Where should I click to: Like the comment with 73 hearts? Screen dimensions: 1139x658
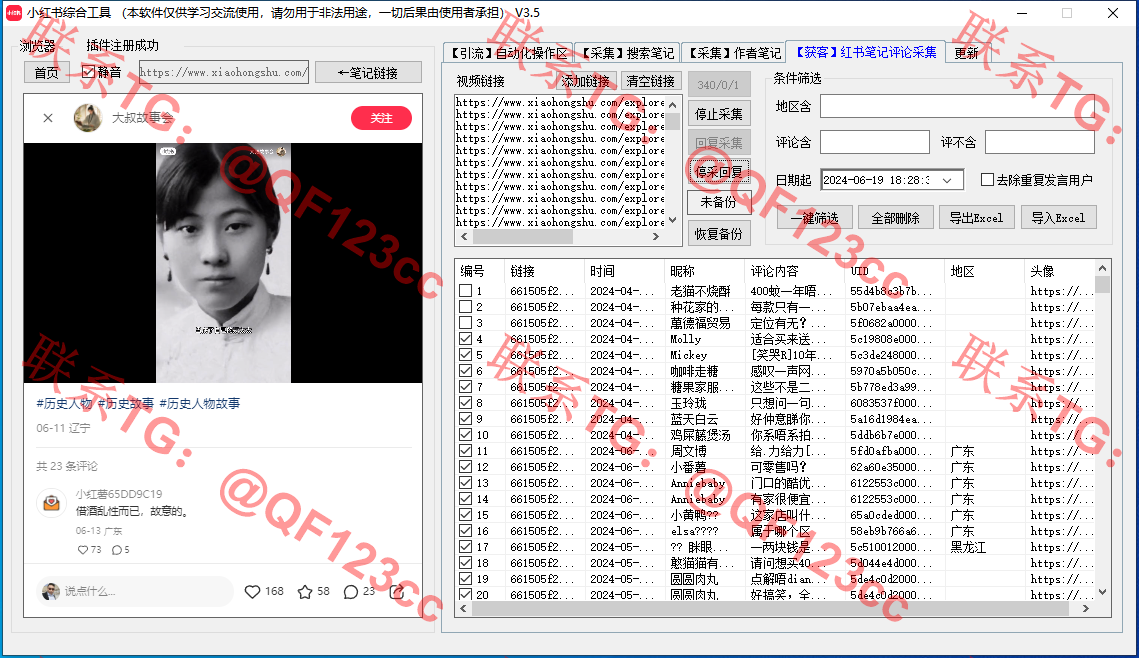click(83, 550)
